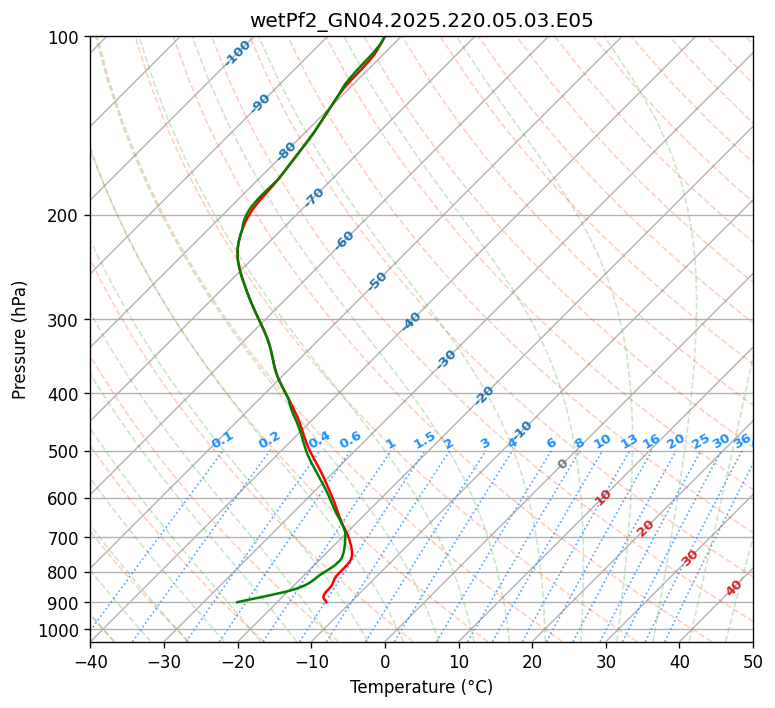The height and width of the screenshot is (708, 775).
Task: Select the Temperature (°C) x-axis label
Action: point(421,687)
